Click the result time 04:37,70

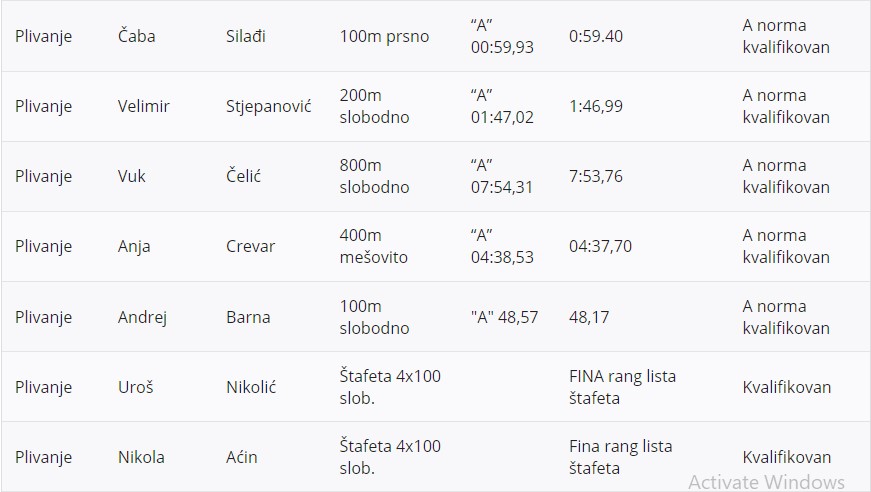(600, 246)
